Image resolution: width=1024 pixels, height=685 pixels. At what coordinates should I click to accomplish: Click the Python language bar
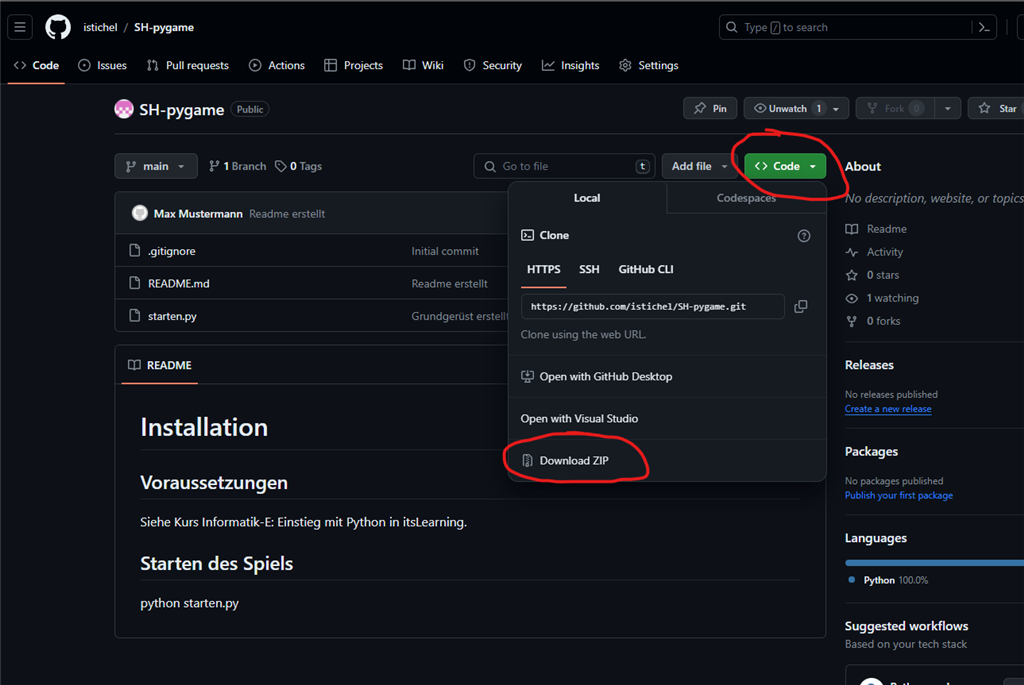[934, 563]
